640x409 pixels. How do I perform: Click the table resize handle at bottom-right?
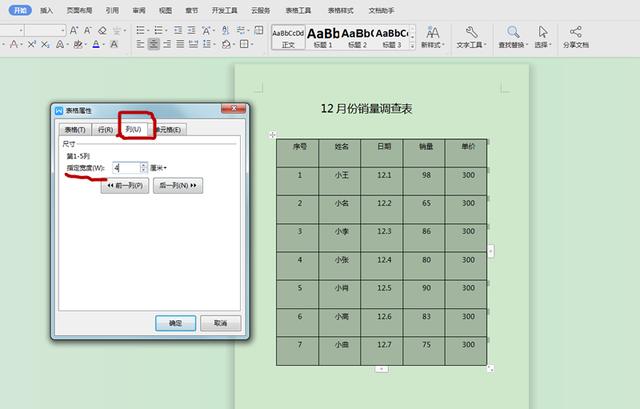click(x=490, y=368)
